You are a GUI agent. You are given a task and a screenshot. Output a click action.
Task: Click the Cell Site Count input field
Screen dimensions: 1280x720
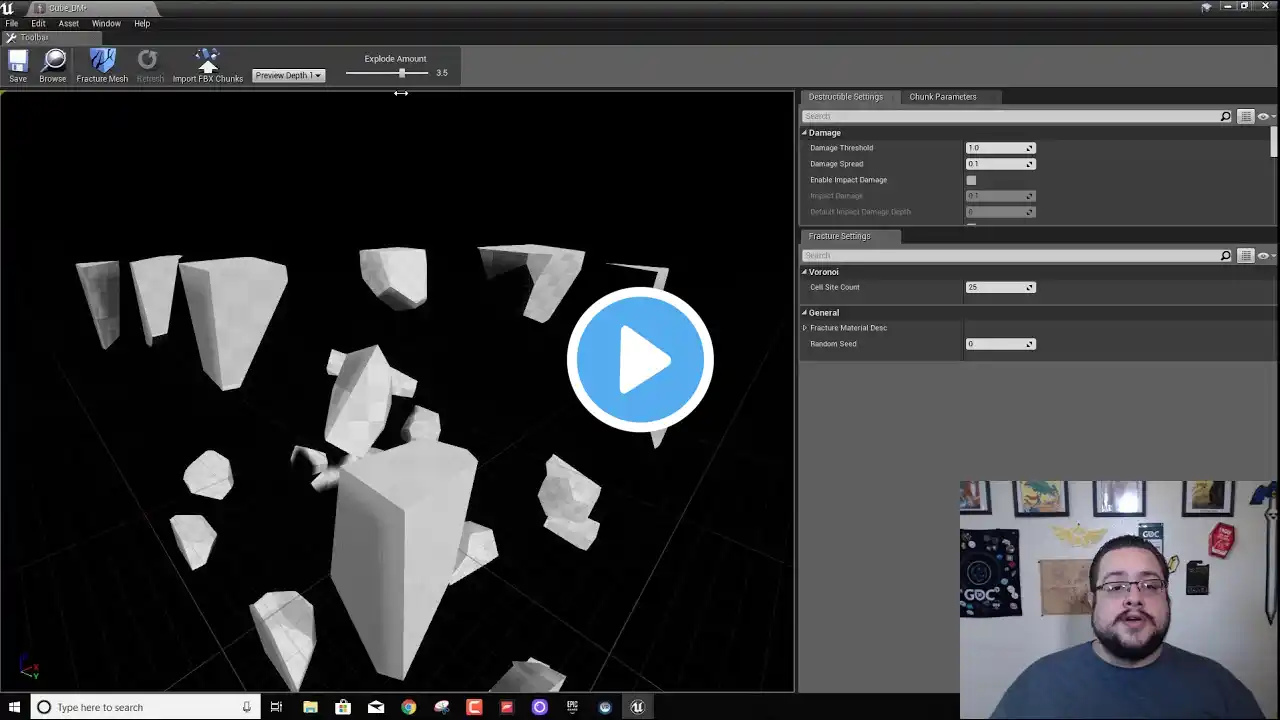tap(995, 288)
